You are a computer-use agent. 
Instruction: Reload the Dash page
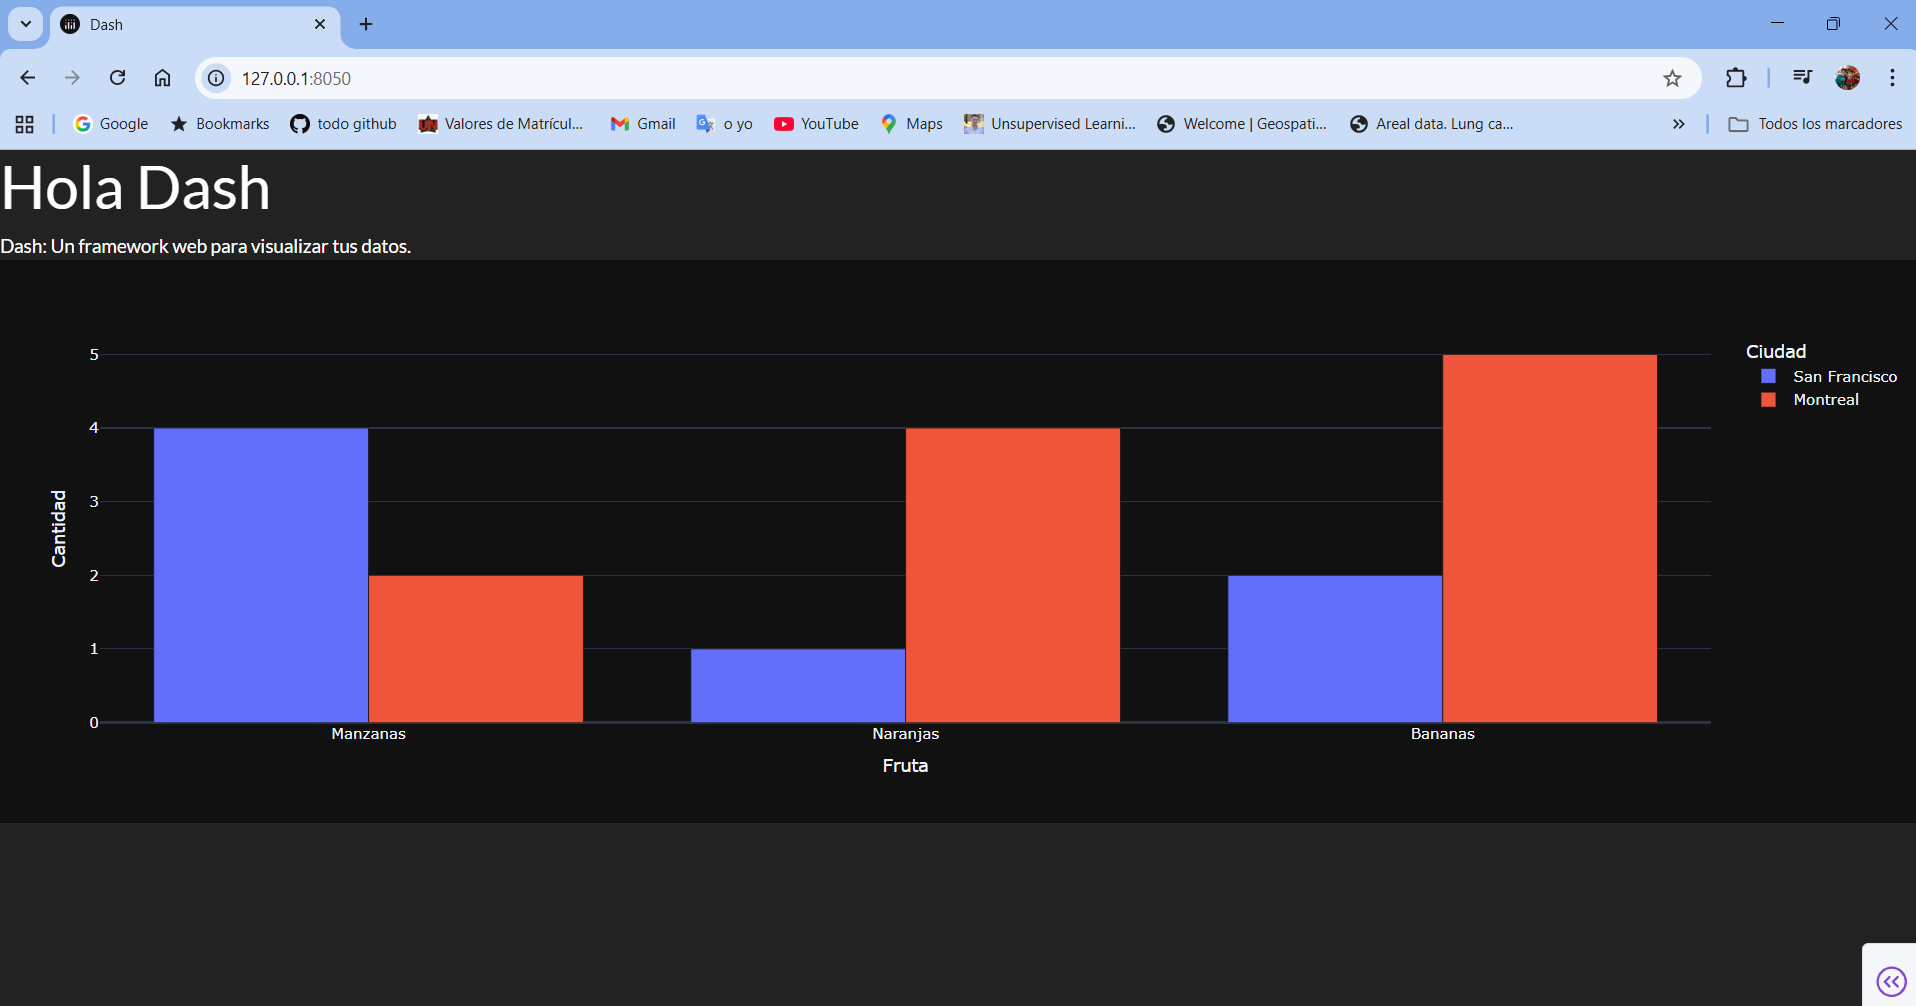pos(118,78)
